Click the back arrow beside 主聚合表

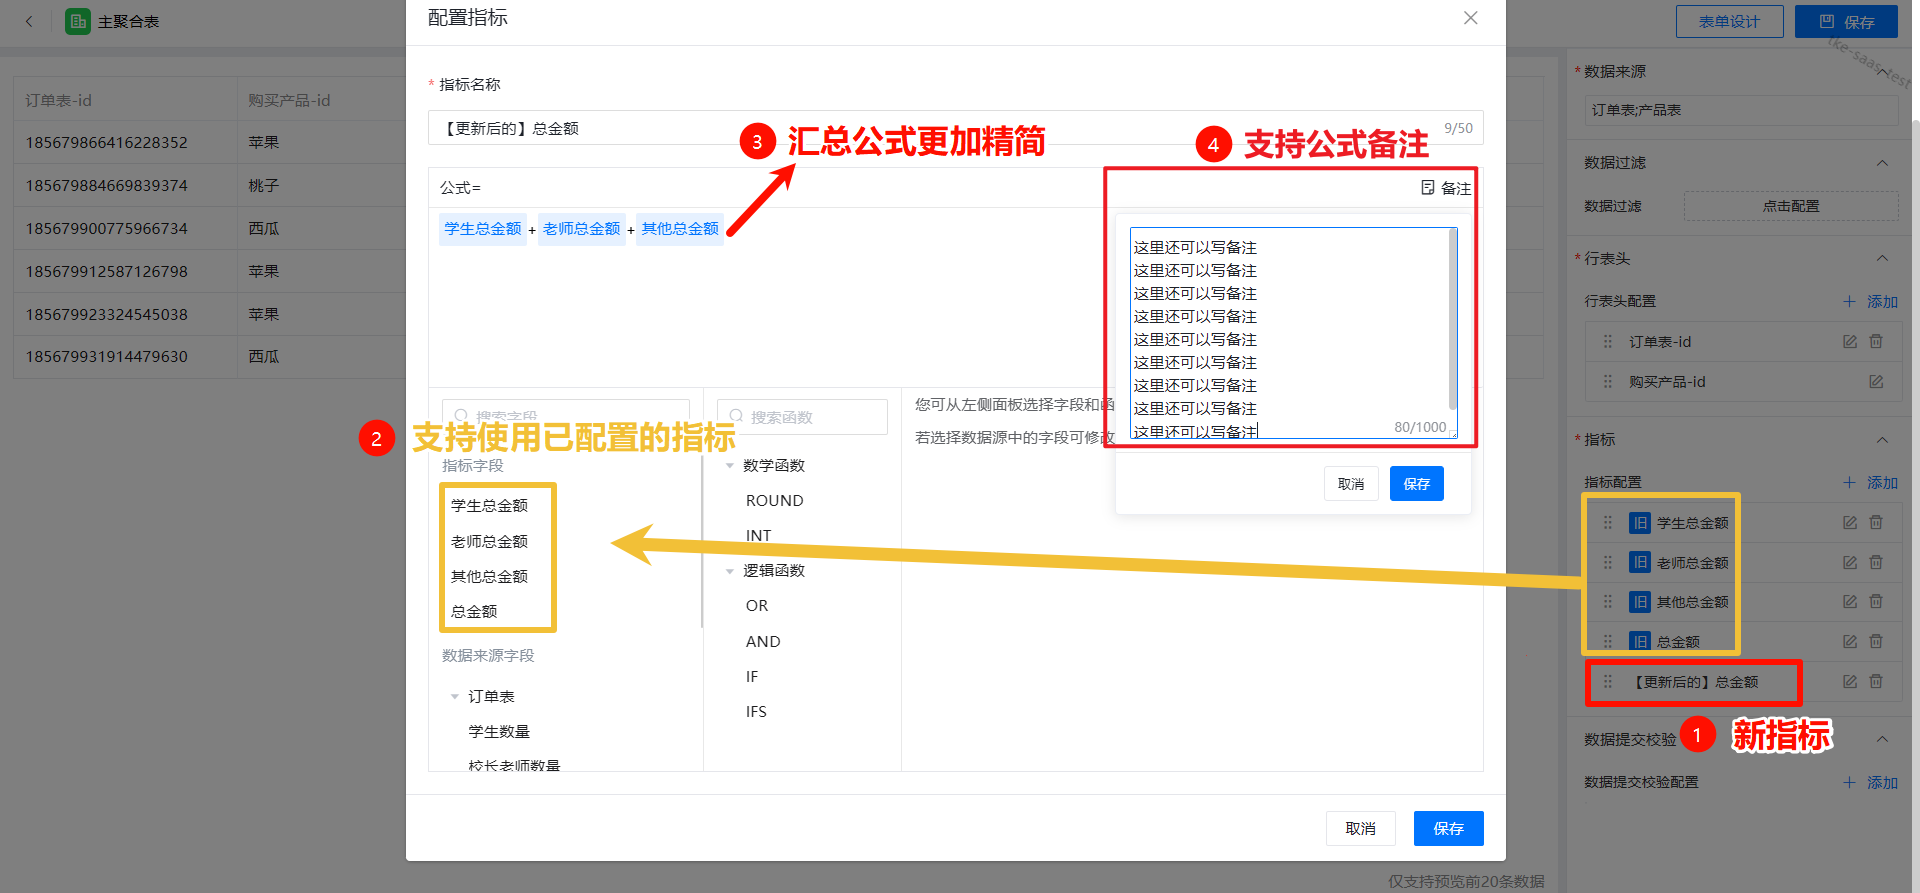click(29, 21)
